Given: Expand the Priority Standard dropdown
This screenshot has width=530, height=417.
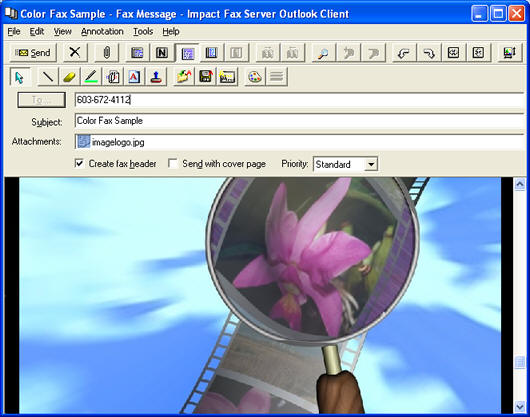Looking at the screenshot, I should tap(371, 164).
